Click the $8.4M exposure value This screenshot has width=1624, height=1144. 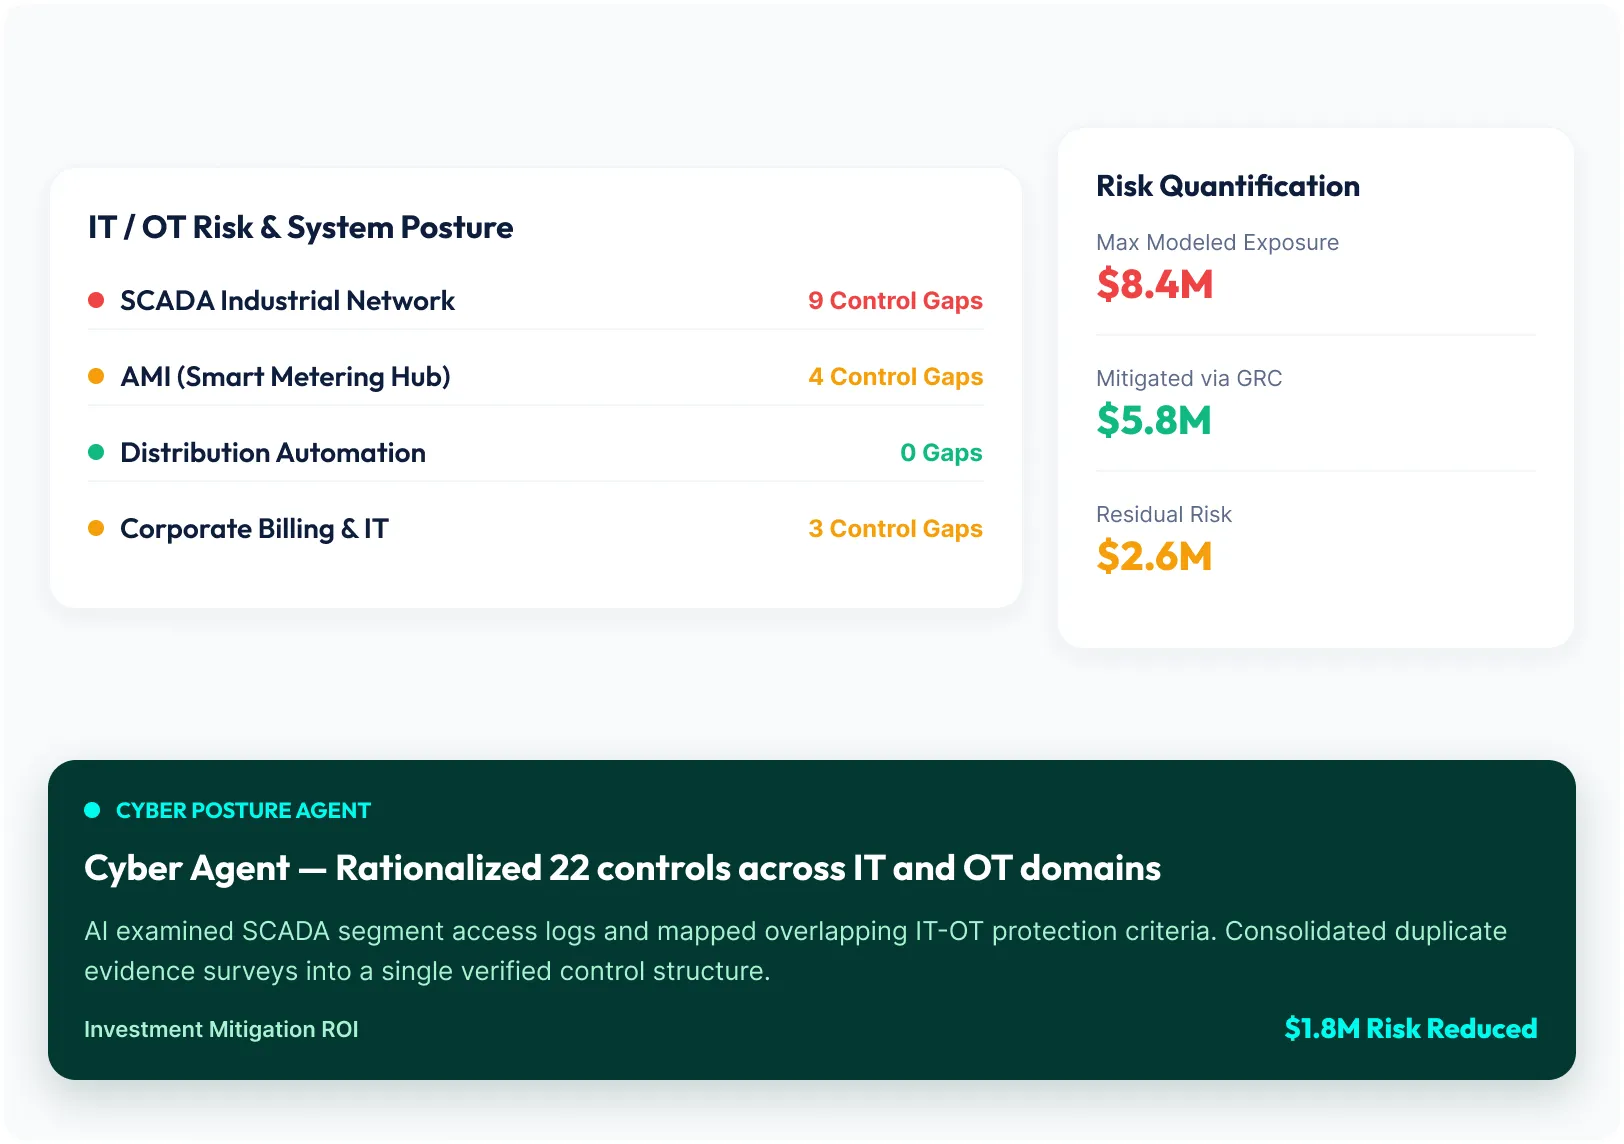point(1155,284)
